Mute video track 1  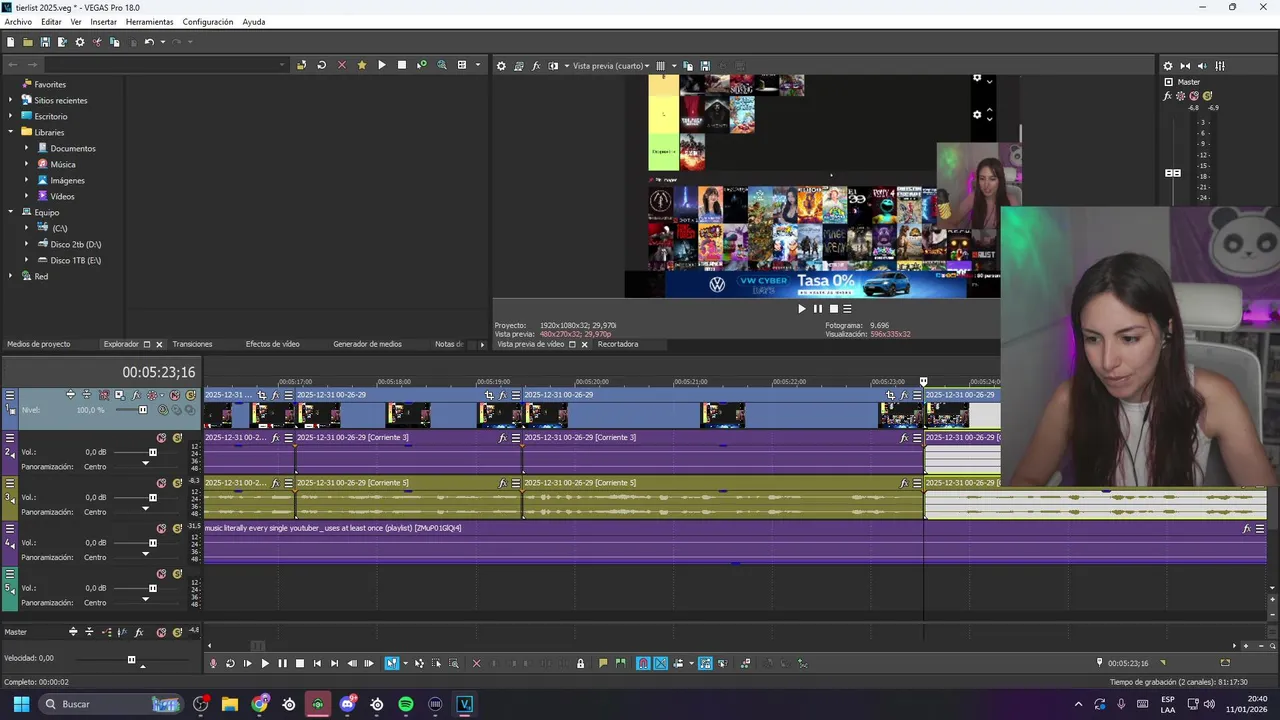(x=174, y=395)
